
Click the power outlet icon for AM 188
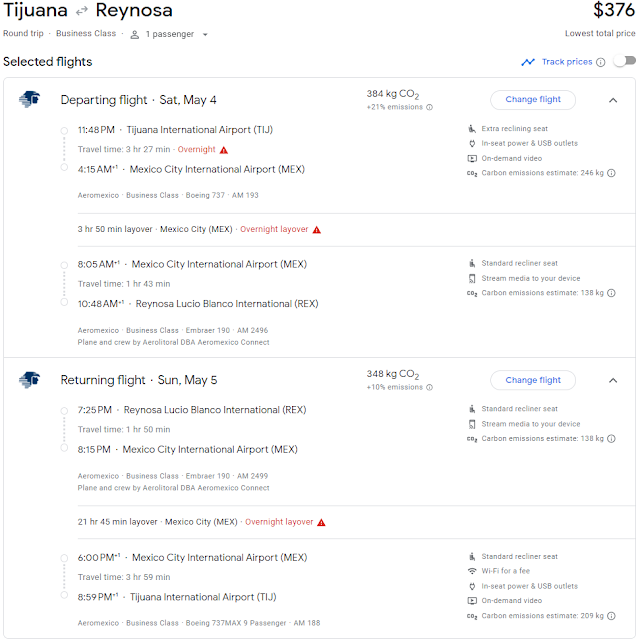point(472,586)
